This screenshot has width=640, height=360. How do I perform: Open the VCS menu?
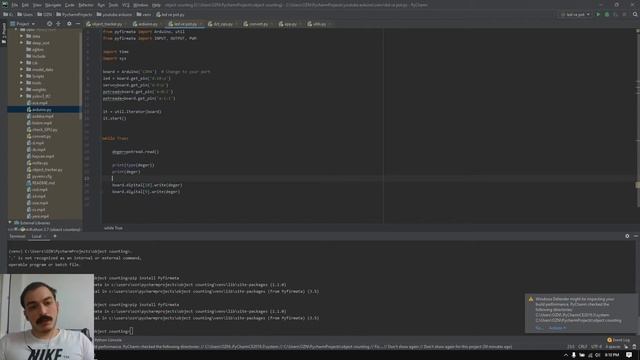pyautogui.click(x=126, y=5)
